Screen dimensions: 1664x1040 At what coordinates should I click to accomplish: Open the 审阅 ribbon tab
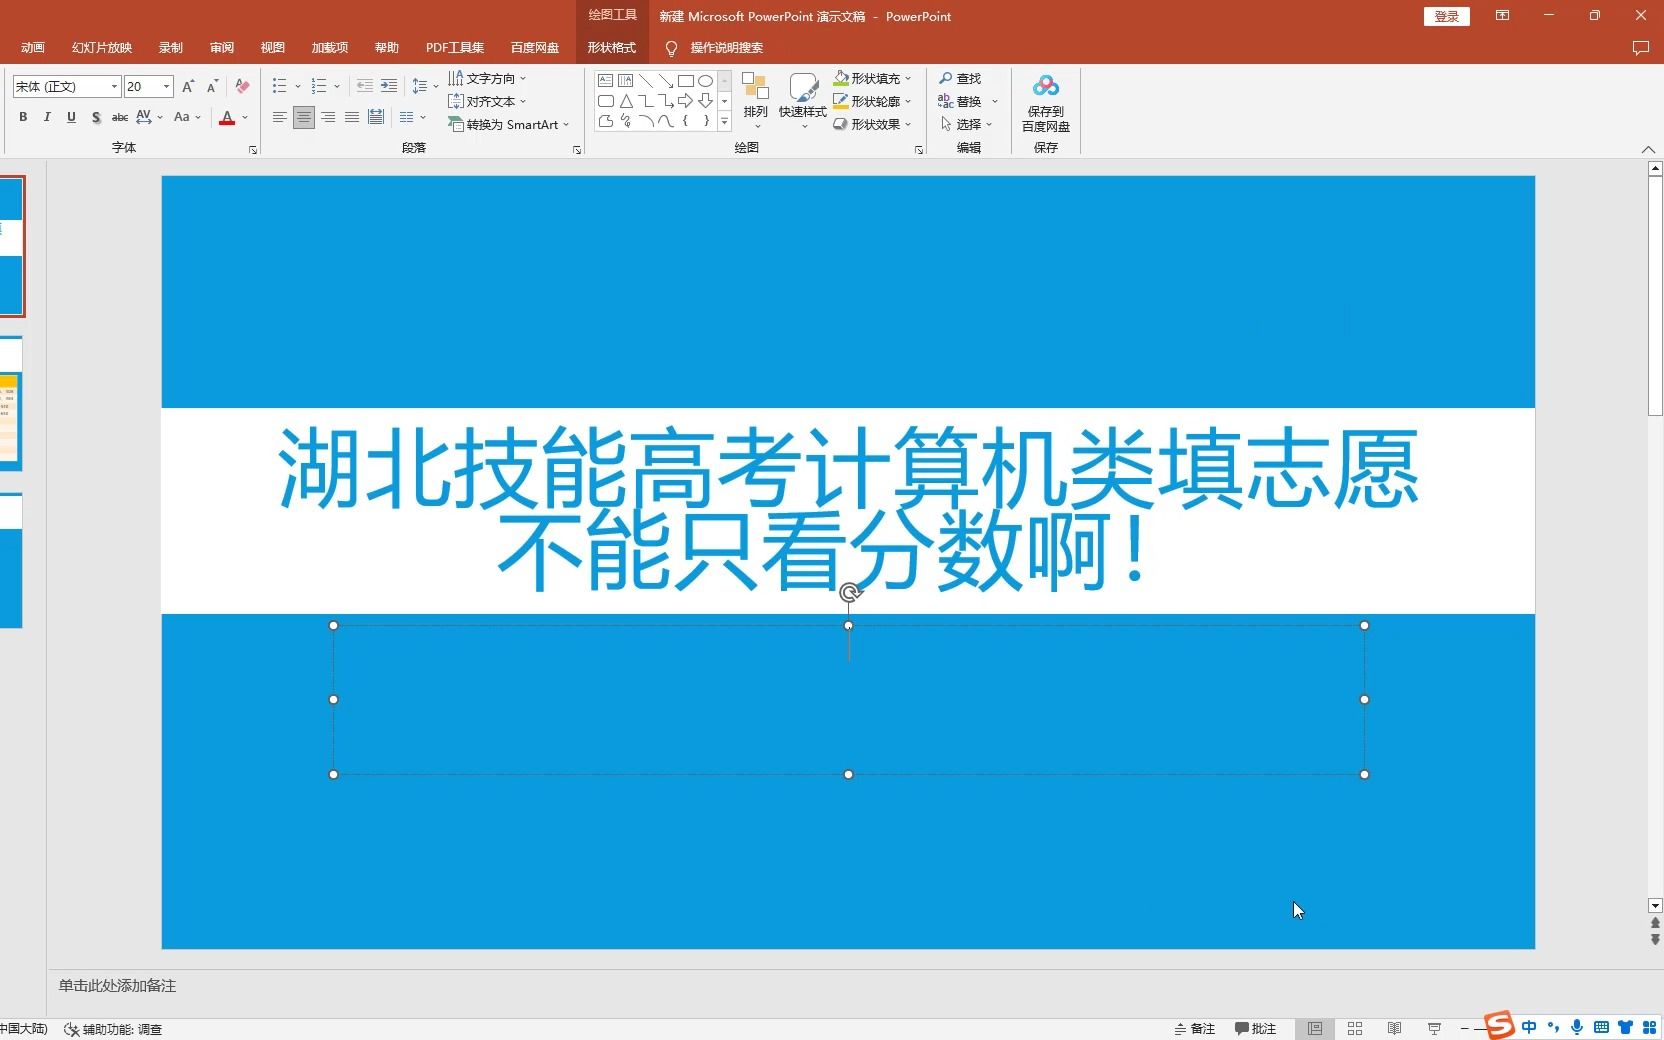[222, 48]
